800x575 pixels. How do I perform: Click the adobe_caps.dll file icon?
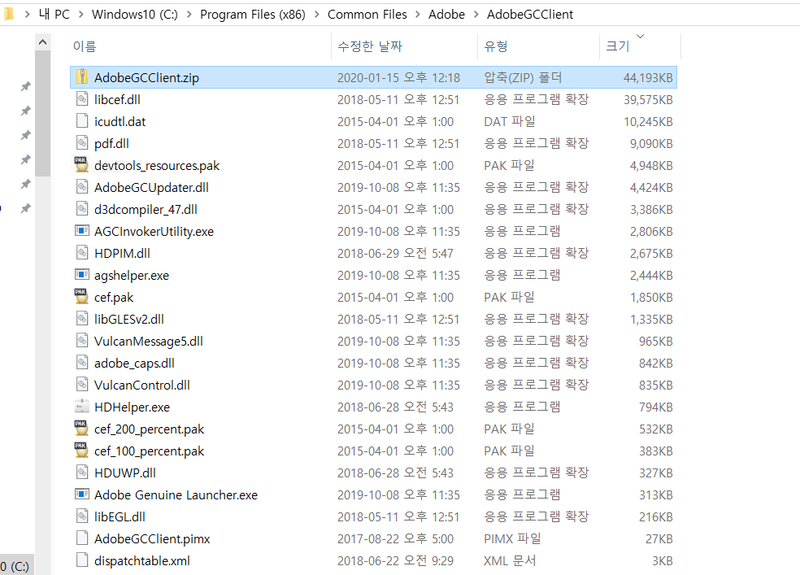(x=82, y=362)
